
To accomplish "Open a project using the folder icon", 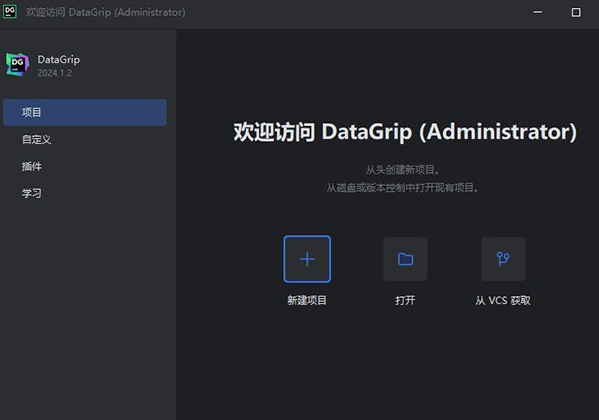I will [x=405, y=259].
